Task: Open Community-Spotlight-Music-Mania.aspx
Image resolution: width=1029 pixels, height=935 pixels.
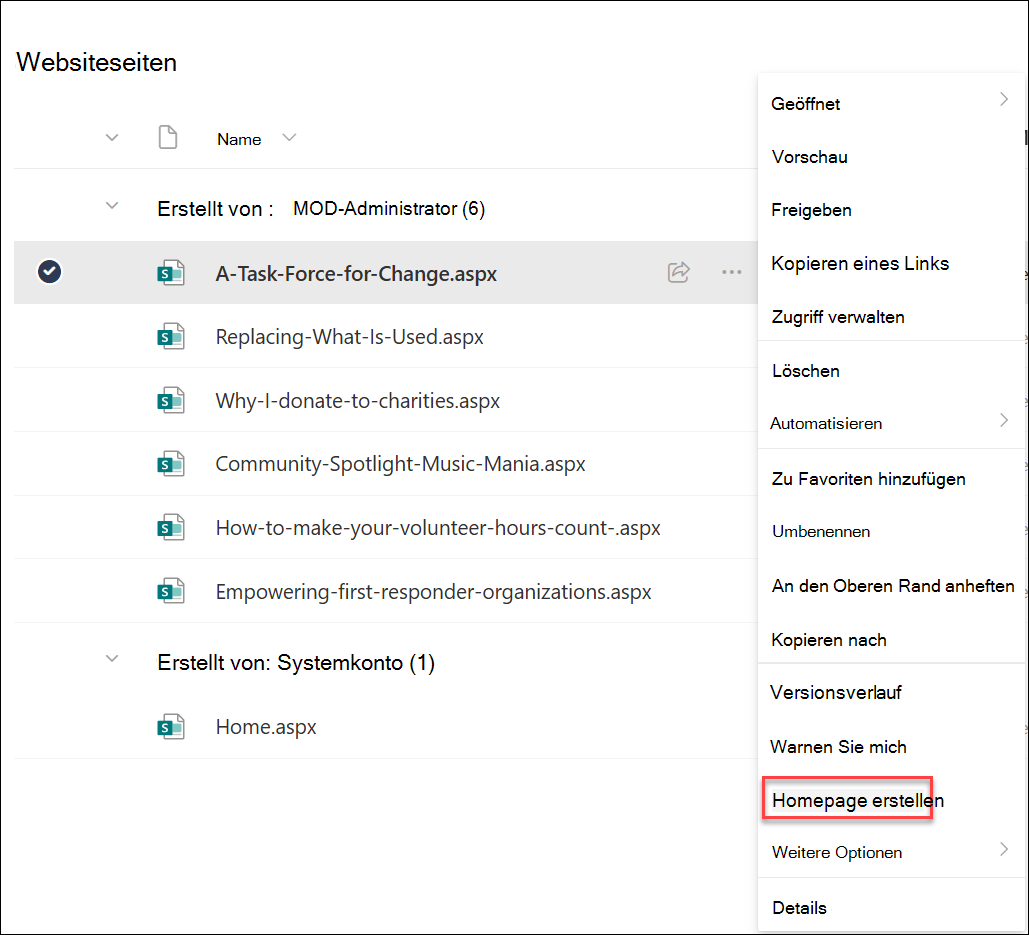Action: coord(400,465)
